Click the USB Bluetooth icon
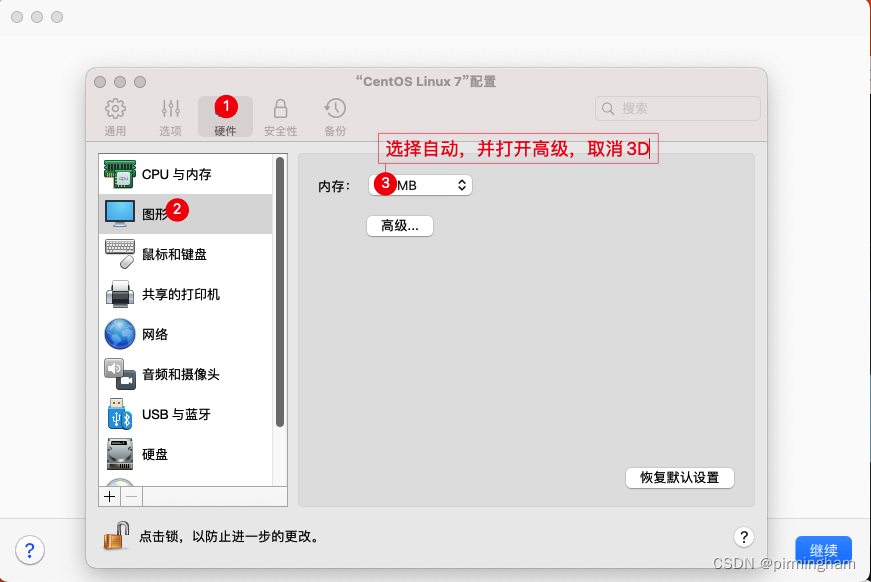The image size is (871, 582). click(120, 414)
